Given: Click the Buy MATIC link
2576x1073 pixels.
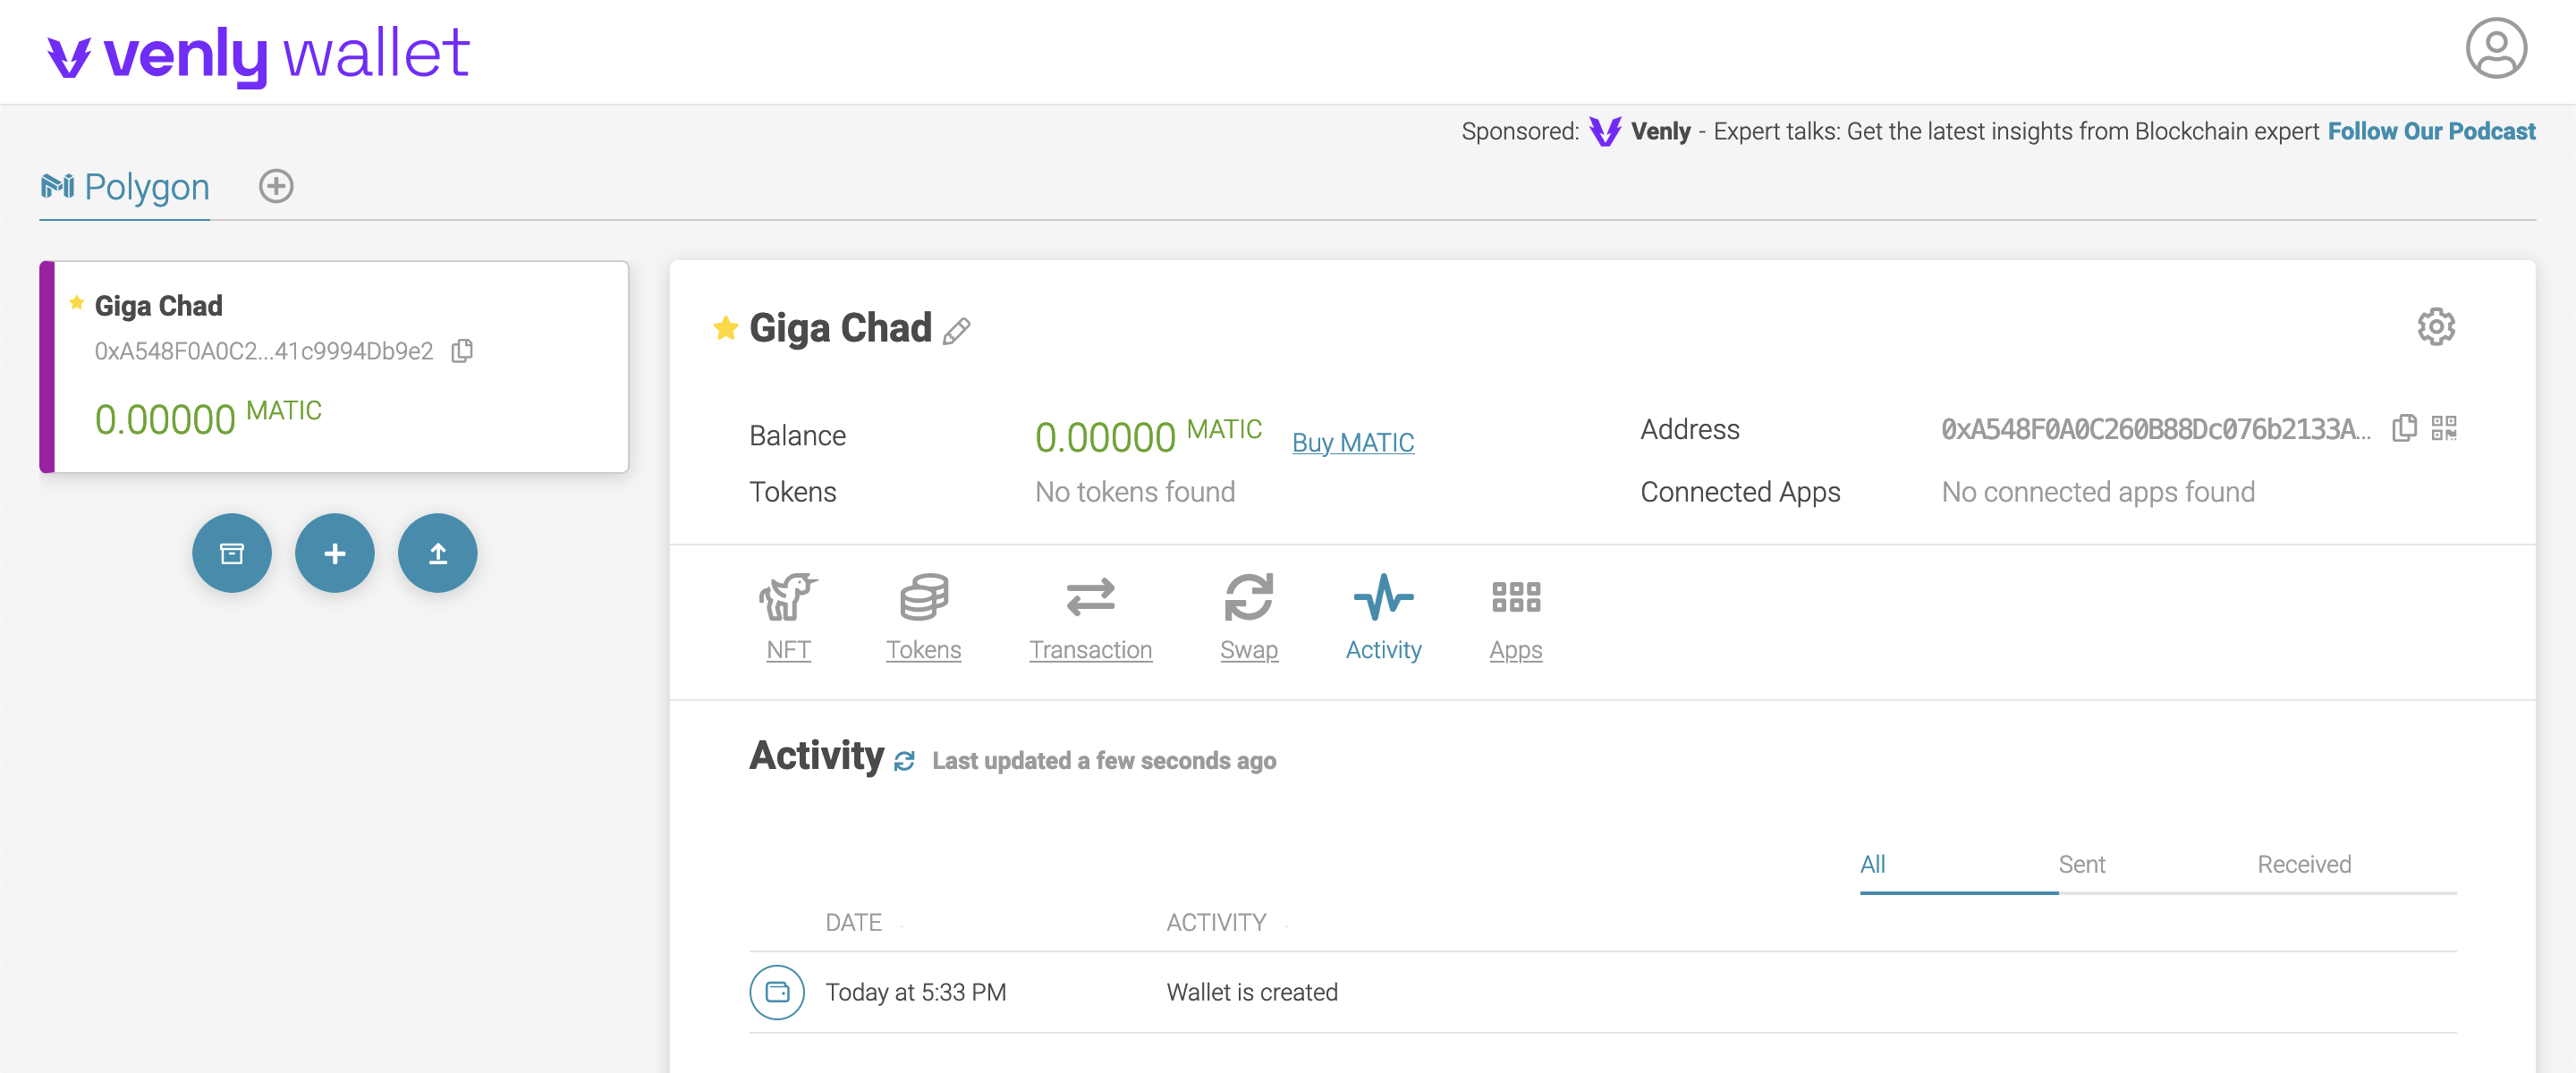Looking at the screenshot, I should click(1352, 443).
